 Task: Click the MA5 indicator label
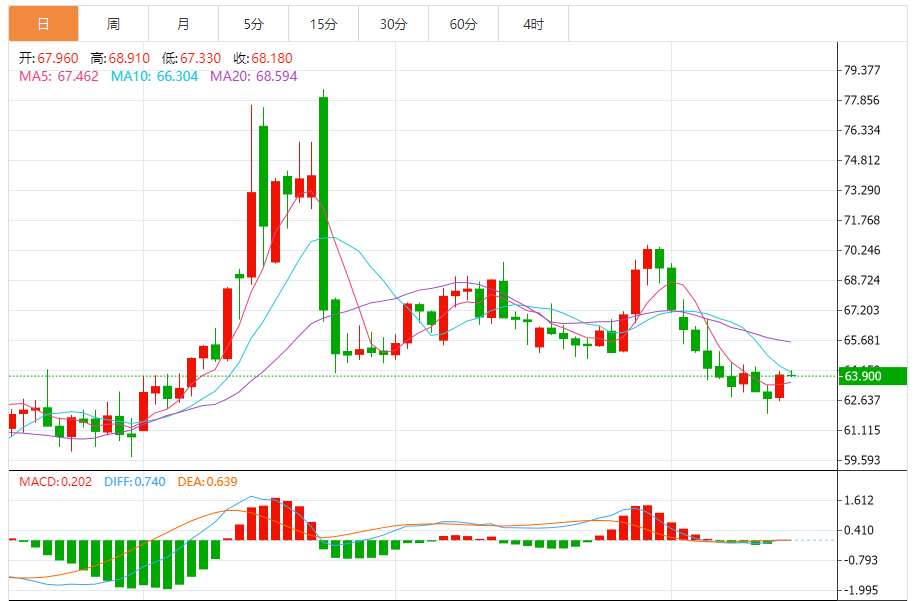click(59, 77)
